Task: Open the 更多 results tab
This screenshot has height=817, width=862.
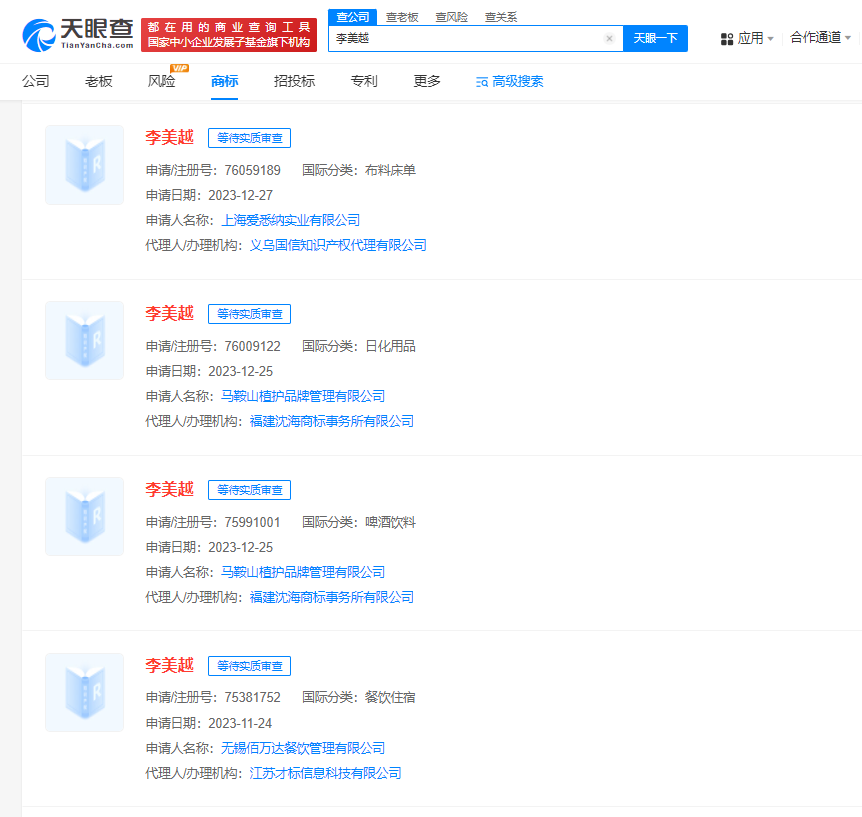Action: tap(427, 81)
